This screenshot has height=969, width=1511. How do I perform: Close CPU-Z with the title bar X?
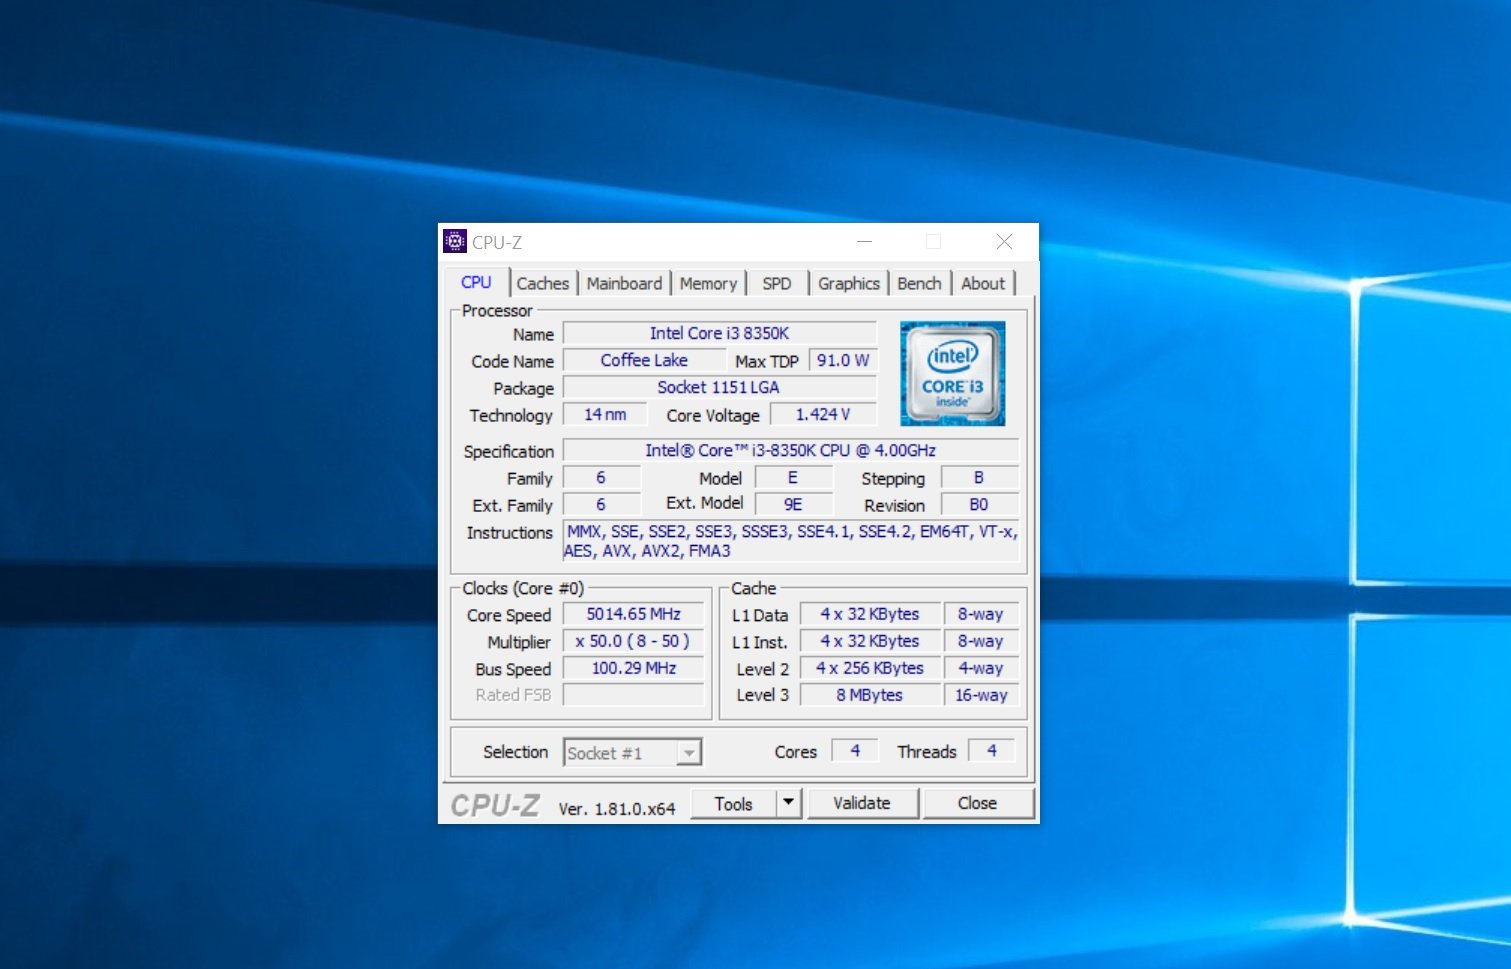point(1005,242)
